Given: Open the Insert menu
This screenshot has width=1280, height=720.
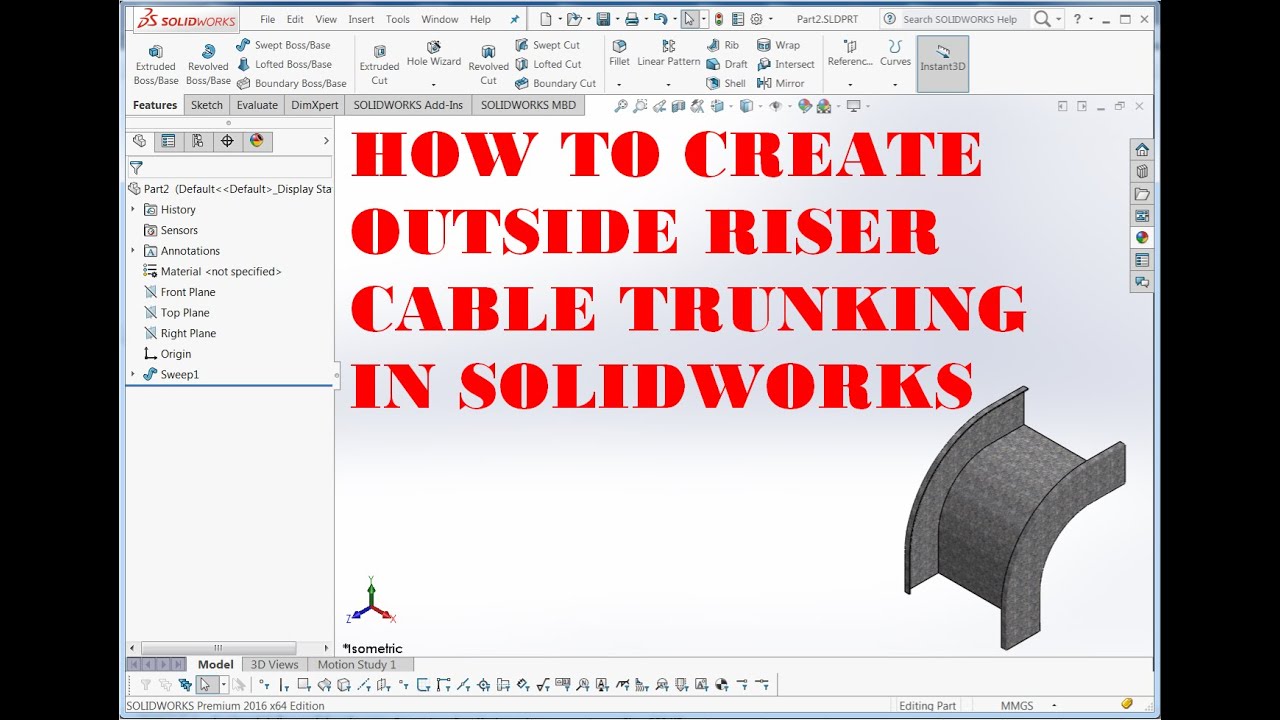Looking at the screenshot, I should (x=361, y=19).
